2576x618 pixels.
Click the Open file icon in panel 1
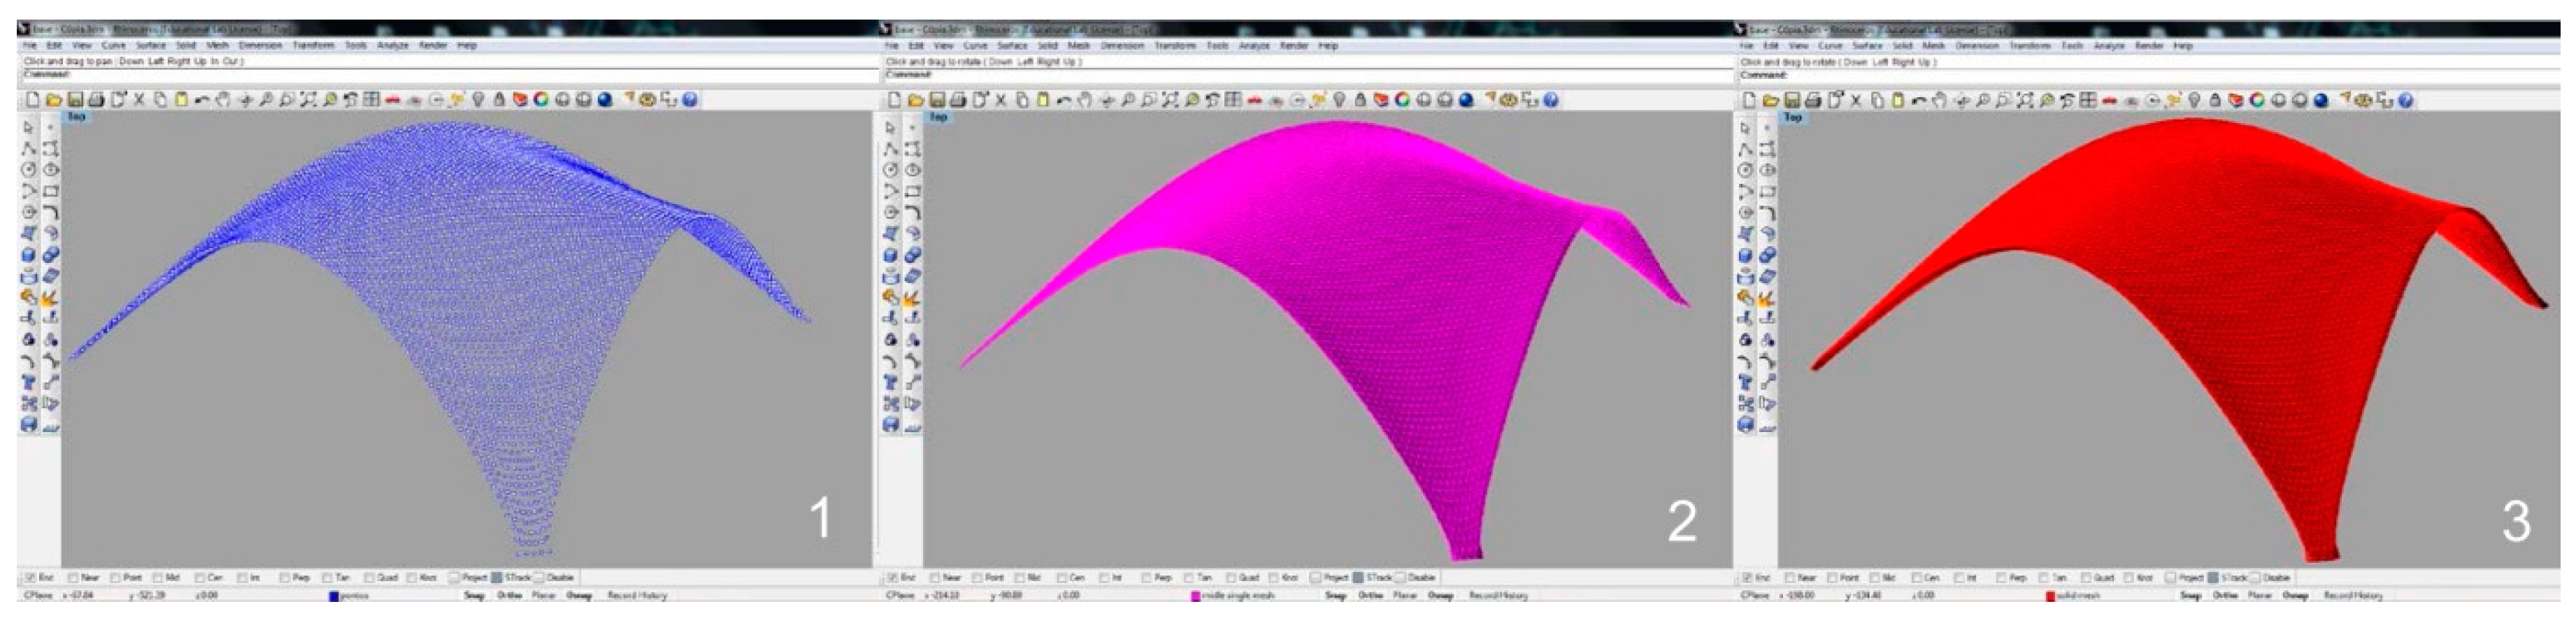(53, 100)
